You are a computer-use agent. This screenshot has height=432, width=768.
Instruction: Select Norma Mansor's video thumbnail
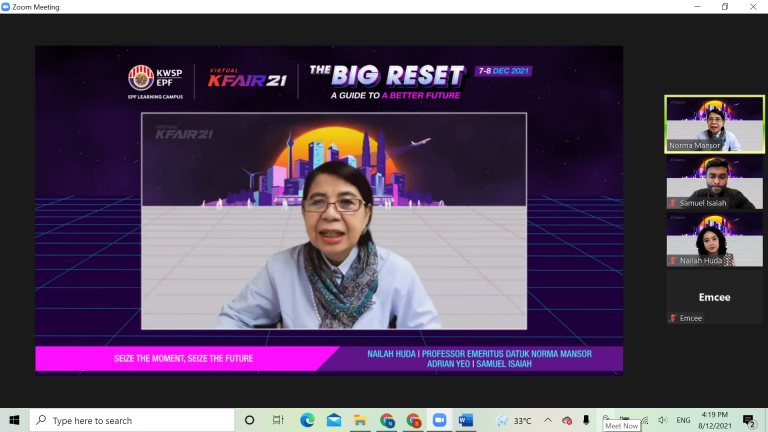[x=714, y=124]
